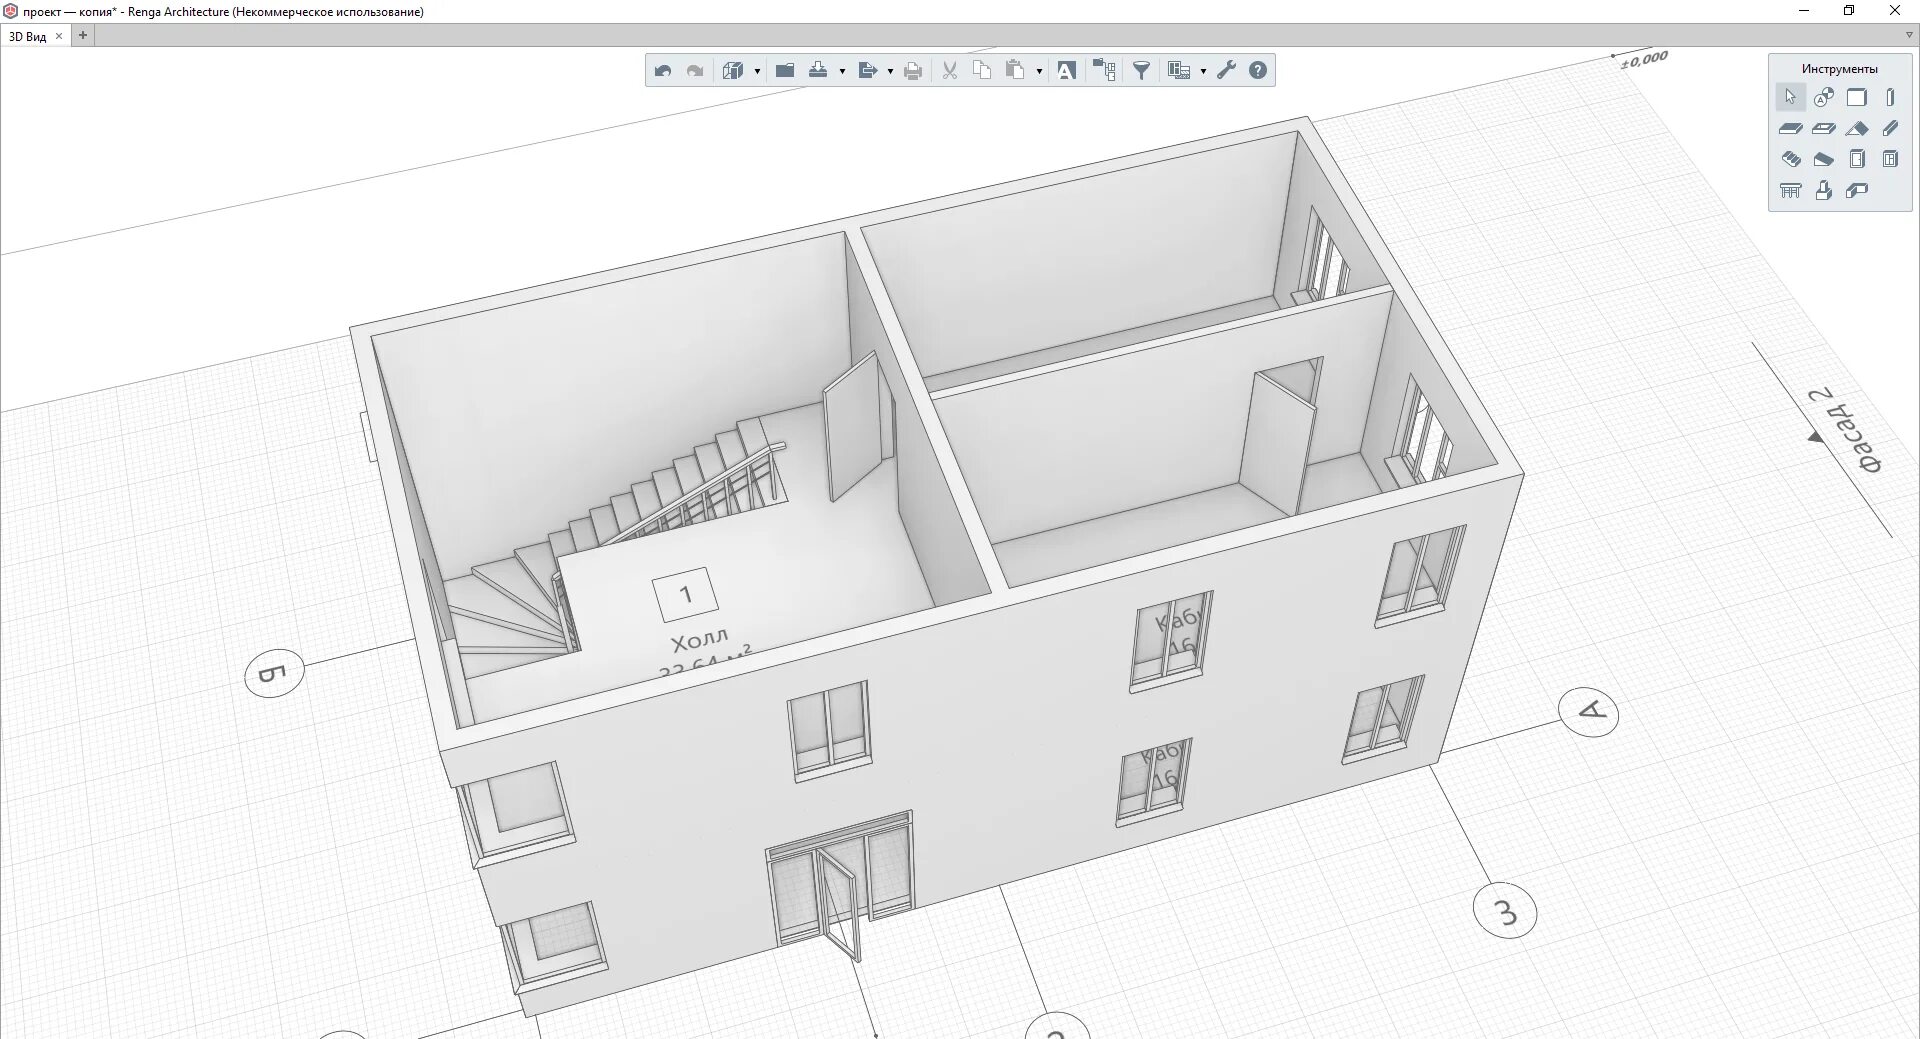The image size is (1920, 1039).
Task: Expand the 3D view options dropdown arrow
Action: (757, 71)
